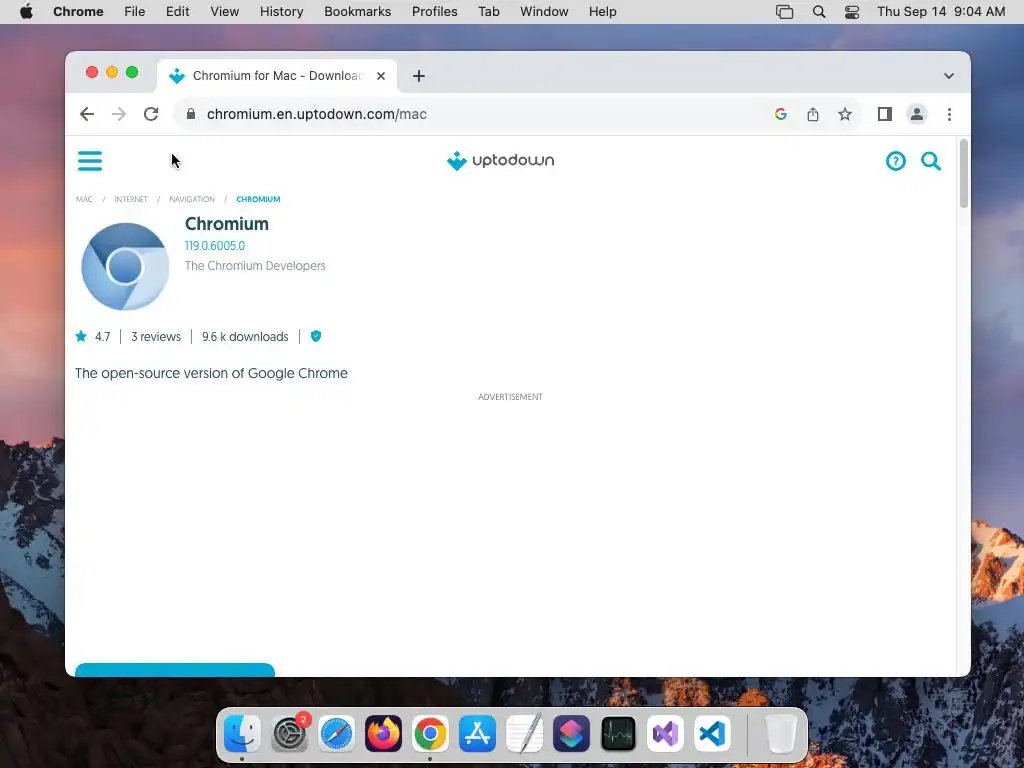Click the blue rating star icon

point(81,336)
